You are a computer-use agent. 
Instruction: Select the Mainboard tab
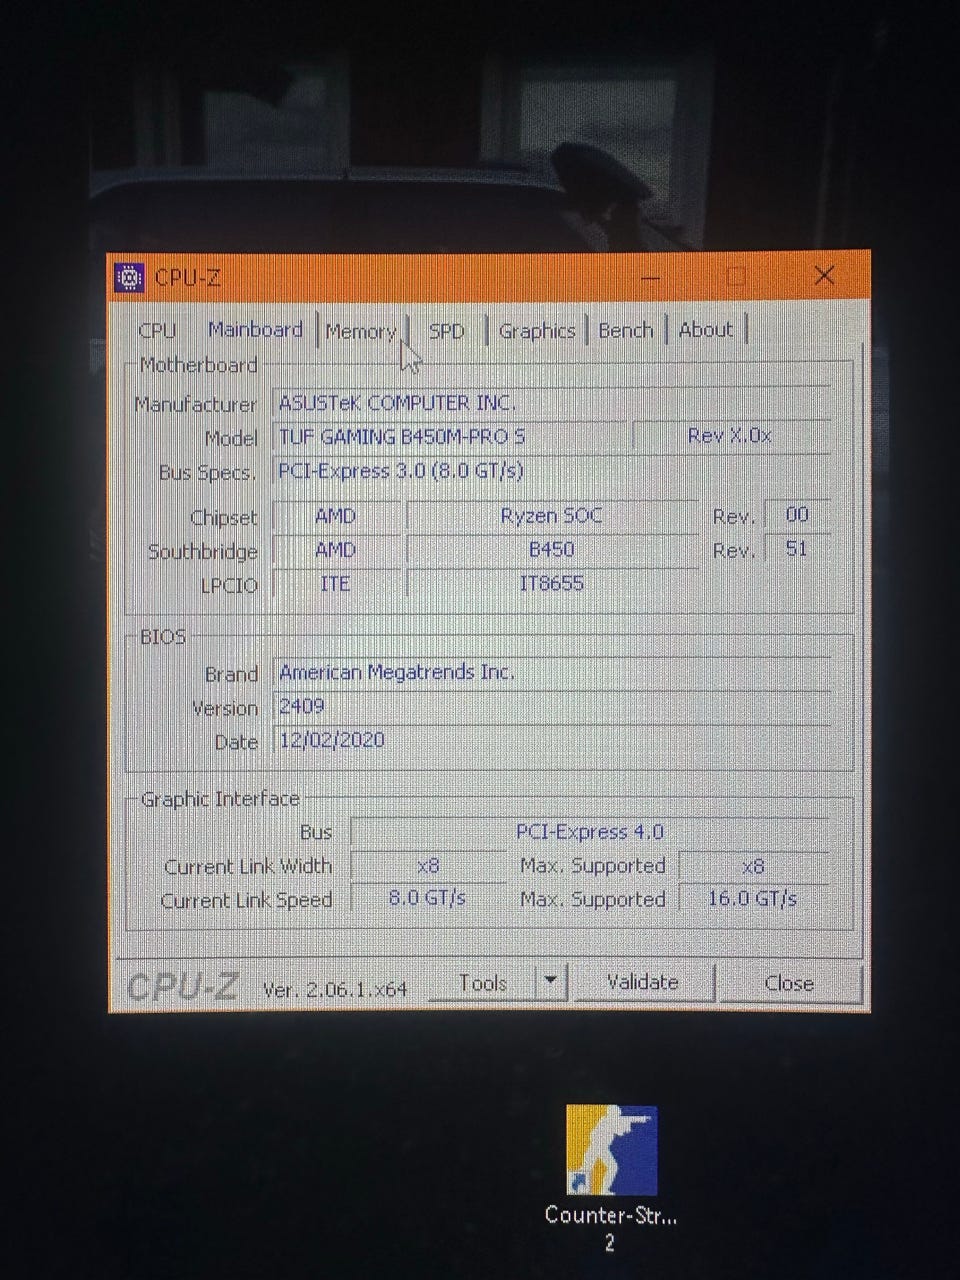coord(255,329)
